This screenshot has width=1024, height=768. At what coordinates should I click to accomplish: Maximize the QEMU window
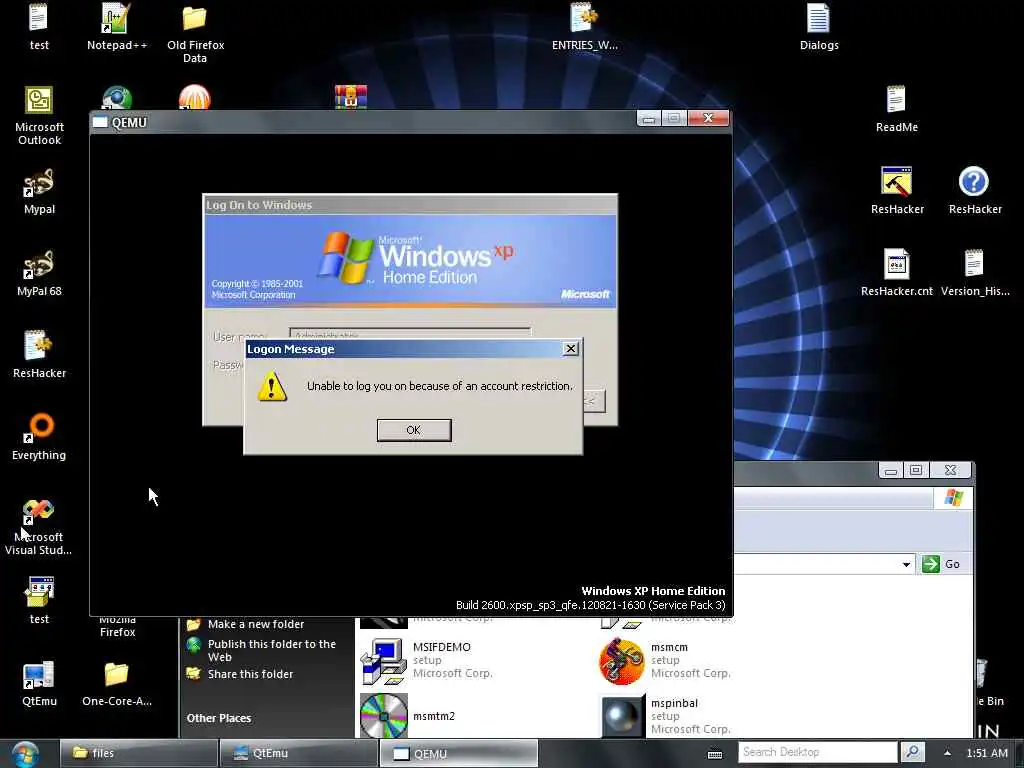coord(673,118)
